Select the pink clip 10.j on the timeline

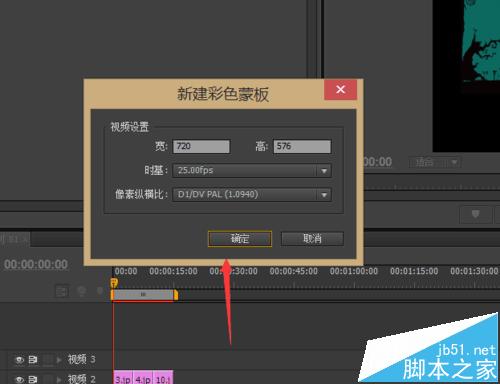[x=163, y=377]
